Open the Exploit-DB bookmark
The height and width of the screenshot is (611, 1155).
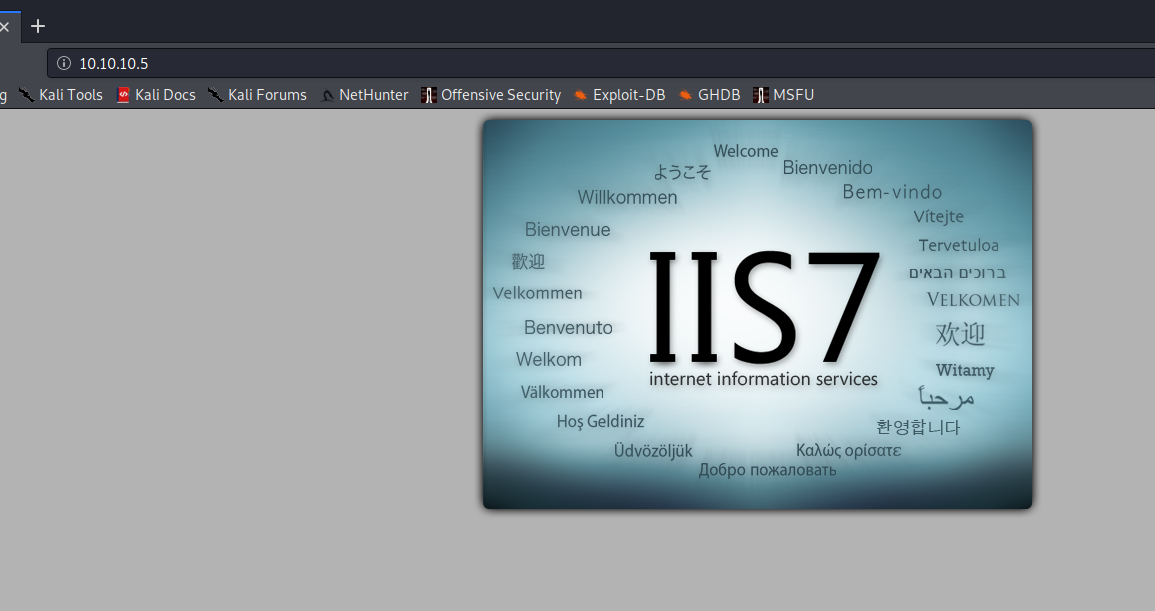pyautogui.click(x=619, y=95)
